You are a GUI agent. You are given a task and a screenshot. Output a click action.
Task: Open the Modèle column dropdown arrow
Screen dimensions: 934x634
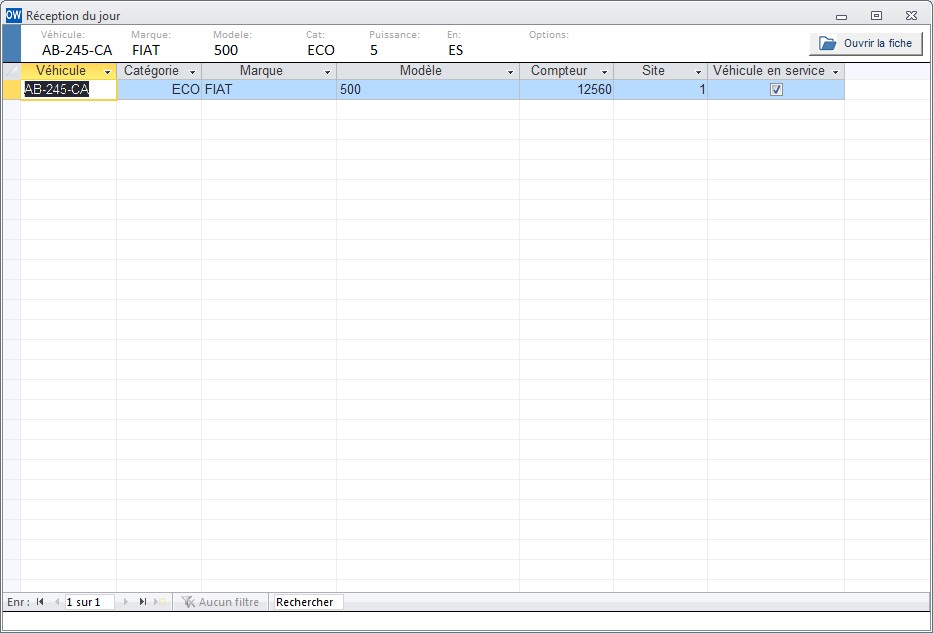510,72
